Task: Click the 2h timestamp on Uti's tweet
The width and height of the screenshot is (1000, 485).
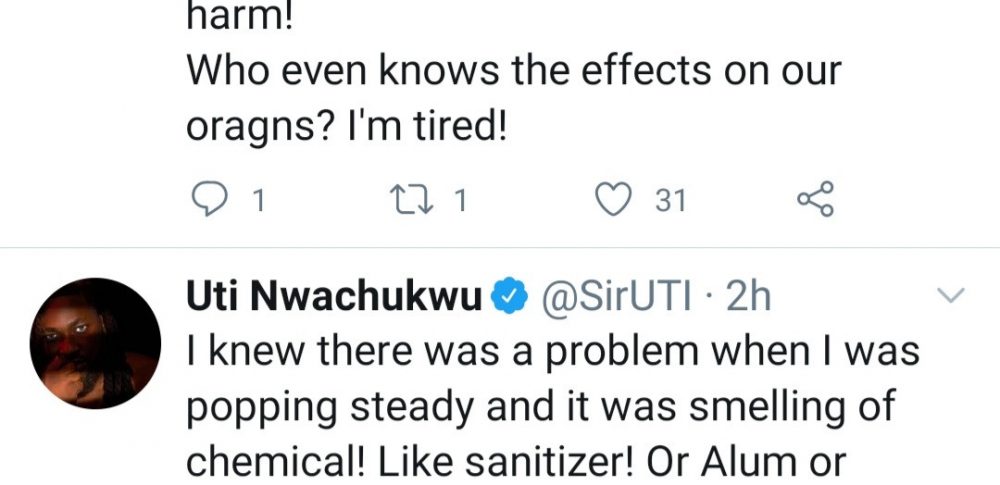Action: tap(746, 296)
